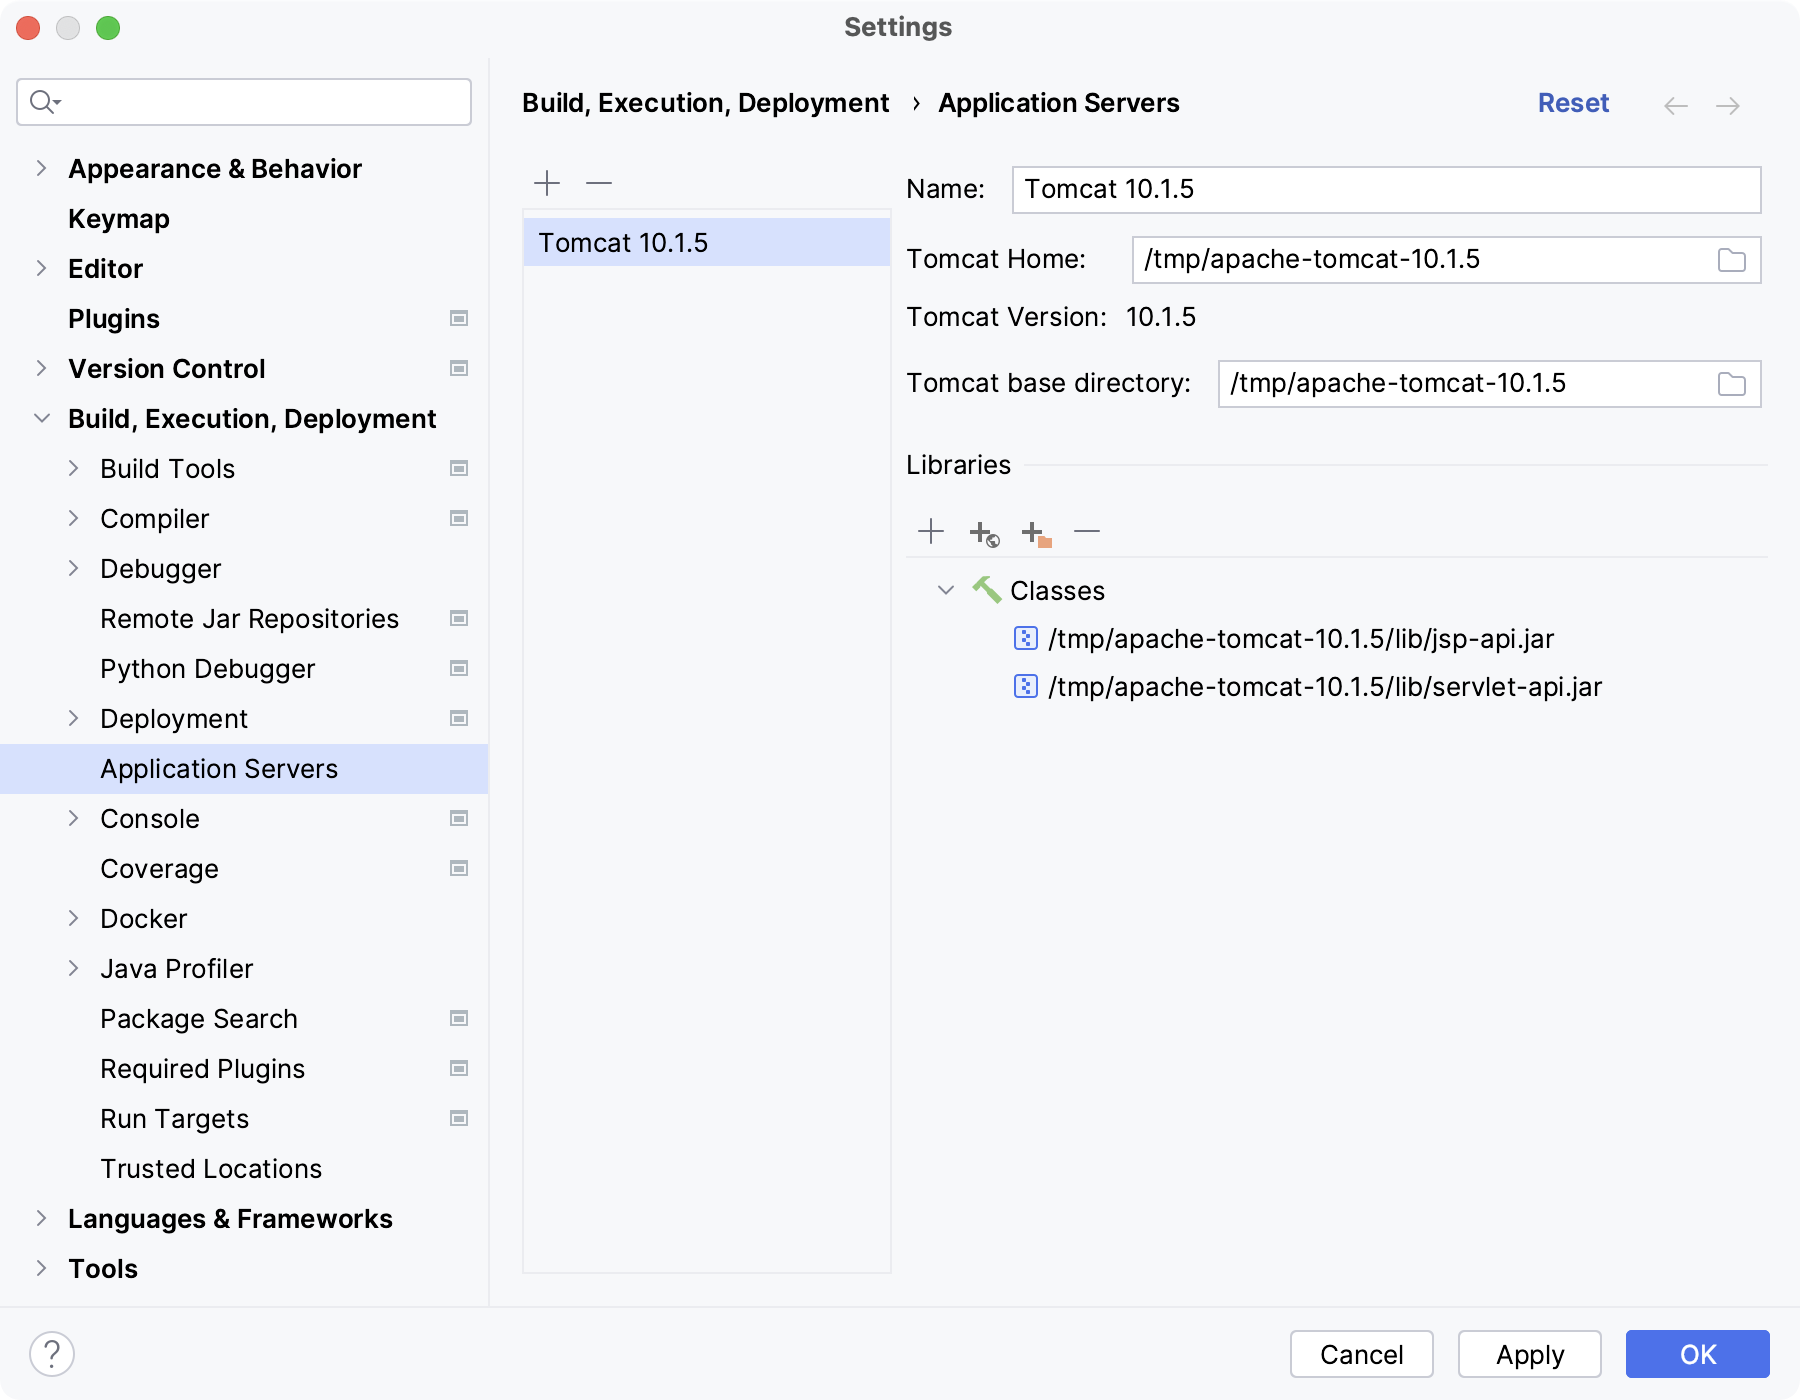Viewport: 1800px width, 1400px height.
Task: Collapse Build, Execution, Deployment section
Action: 41,418
